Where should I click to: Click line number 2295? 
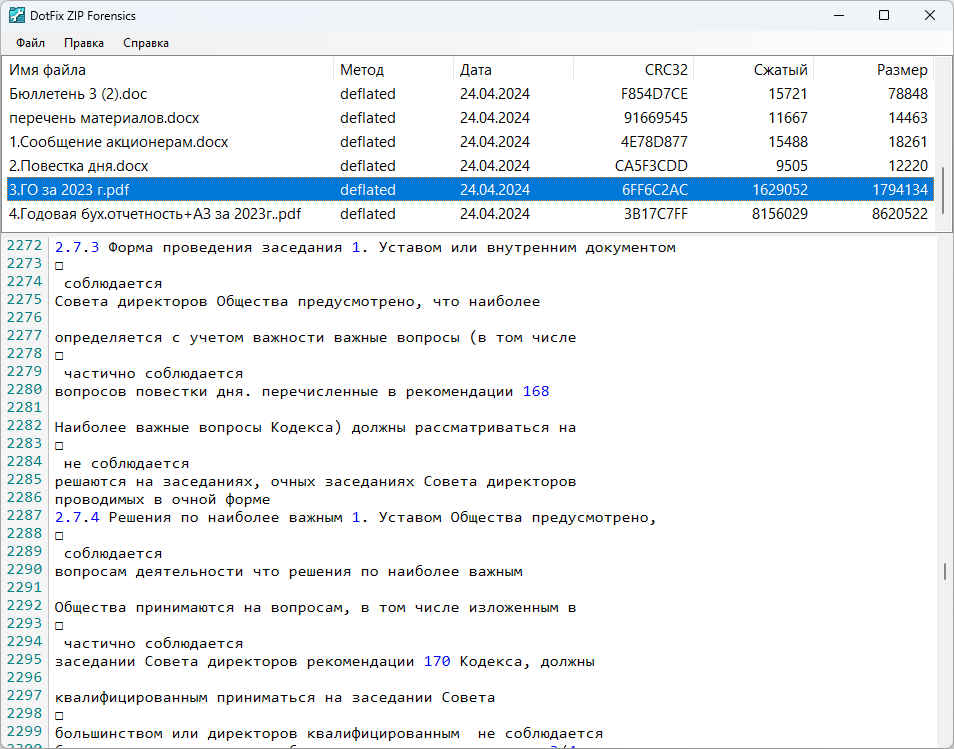[x=24, y=660]
